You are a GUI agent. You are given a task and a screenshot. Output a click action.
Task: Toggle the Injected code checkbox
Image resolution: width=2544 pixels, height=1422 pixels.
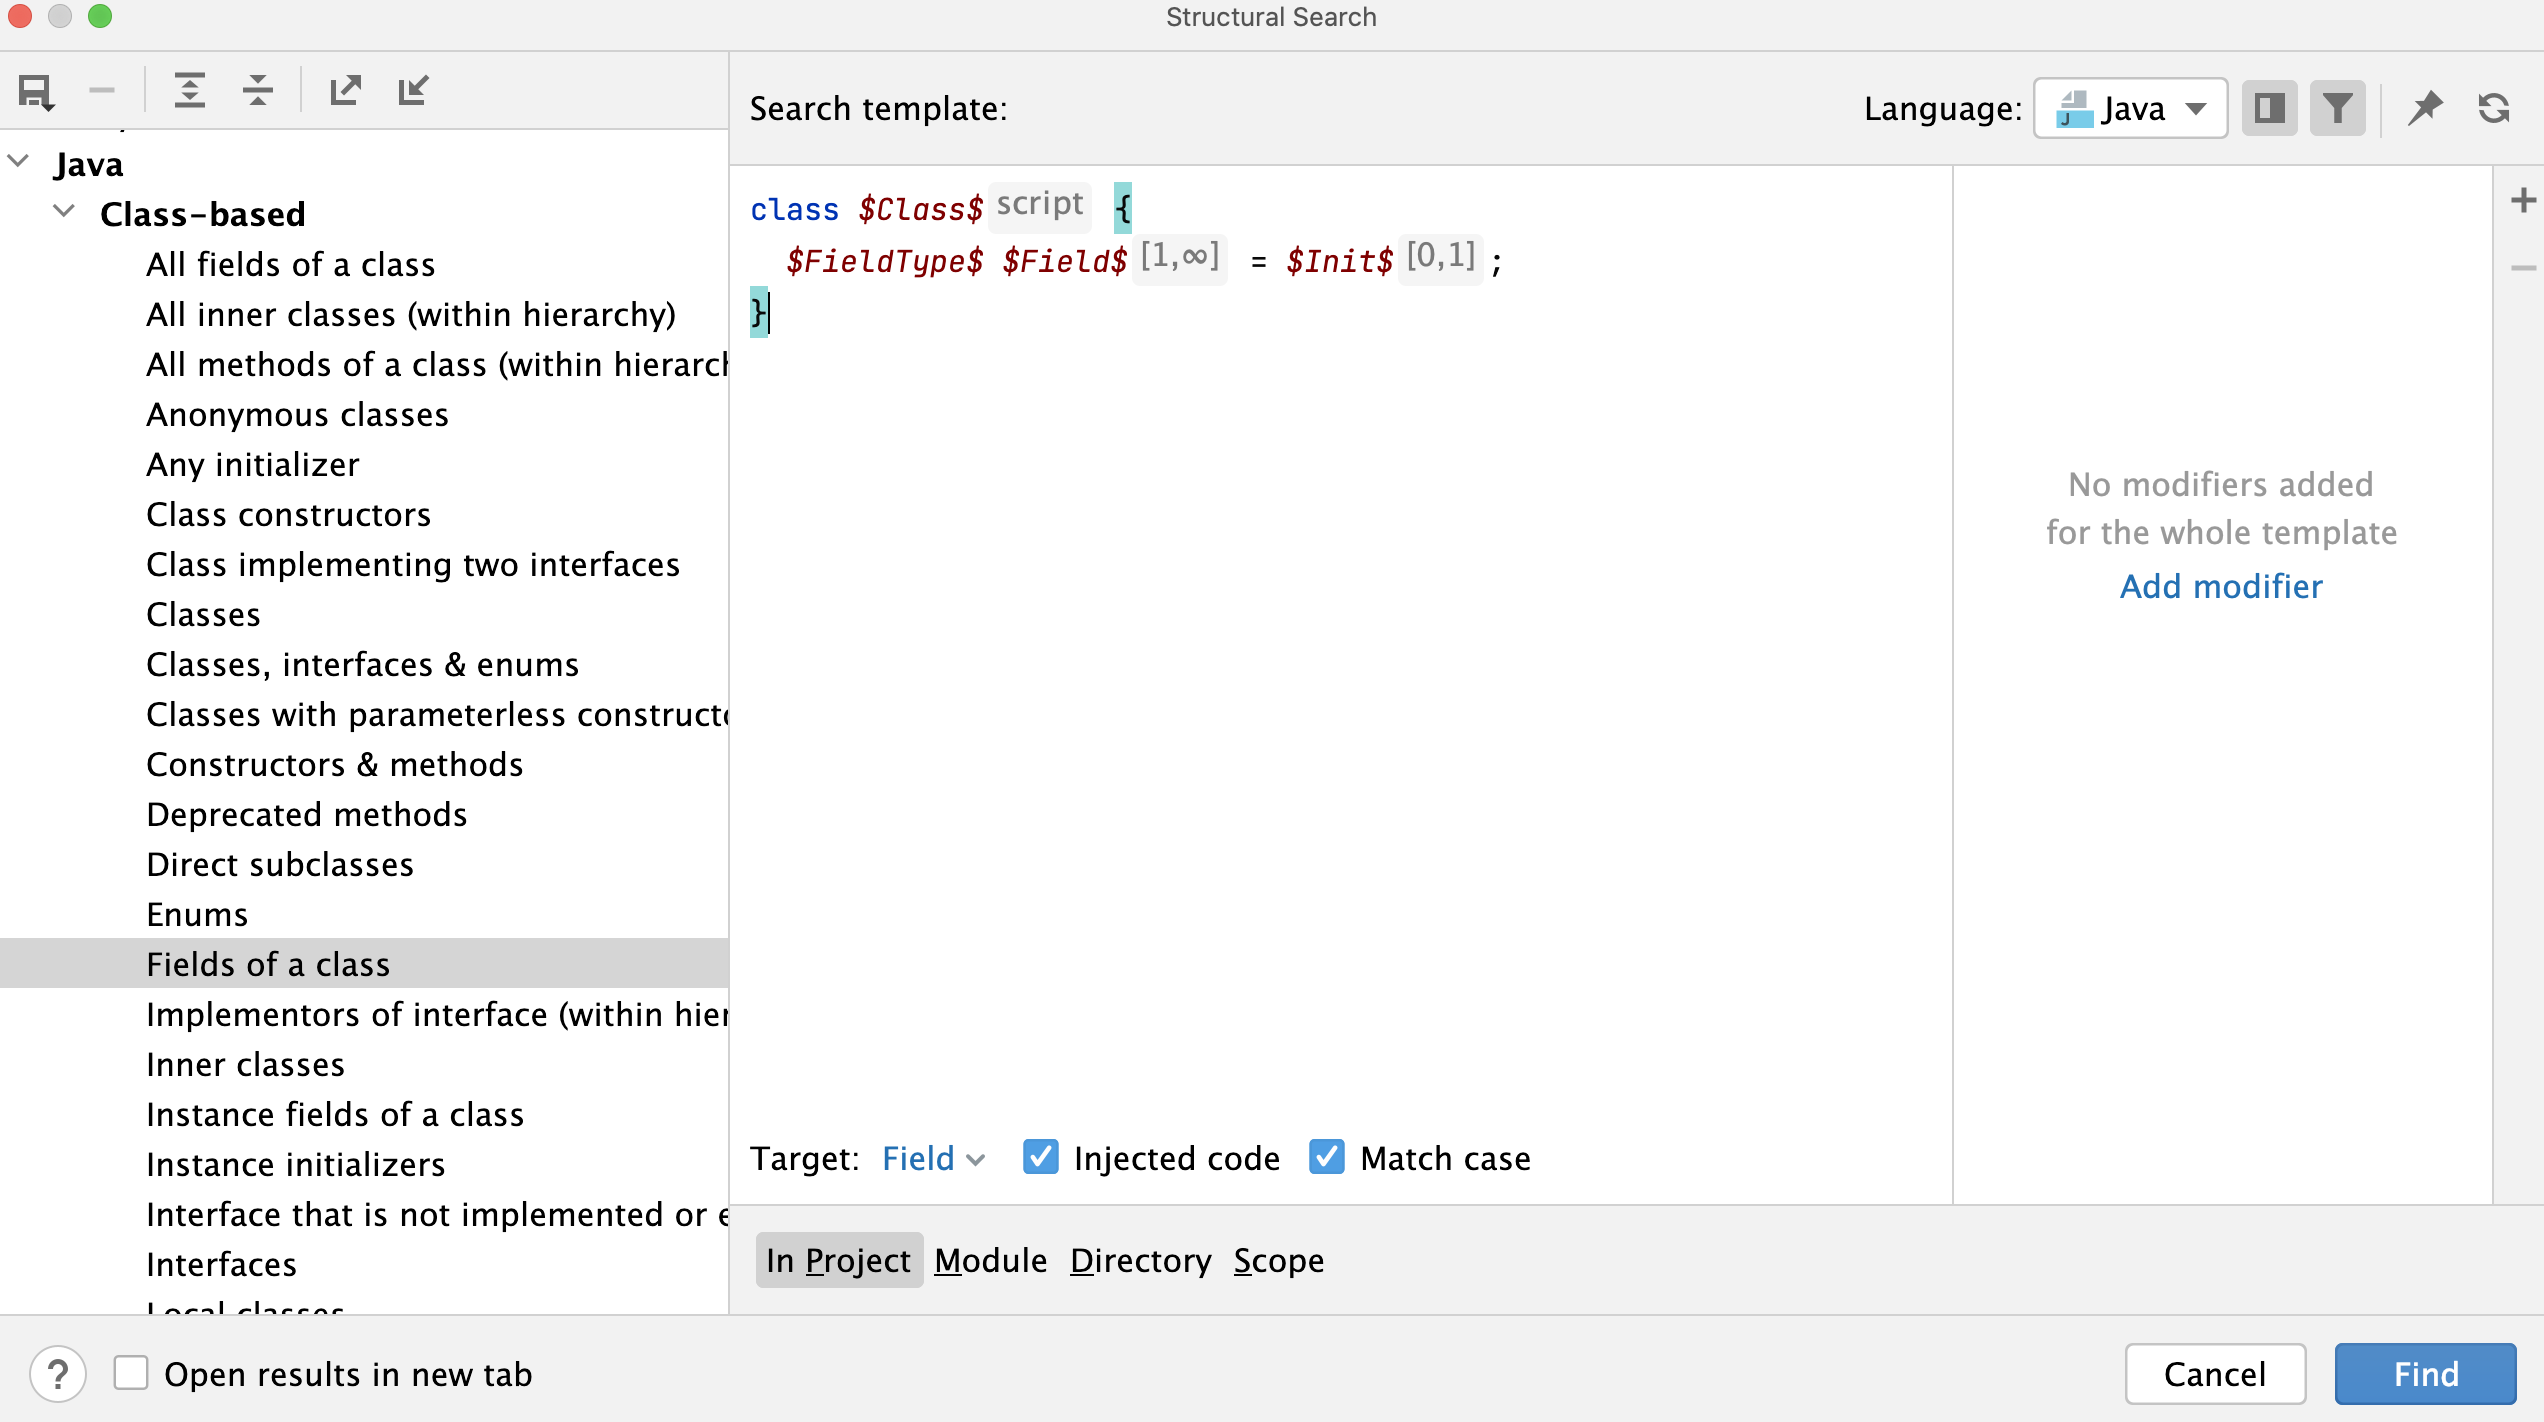(x=1040, y=1158)
